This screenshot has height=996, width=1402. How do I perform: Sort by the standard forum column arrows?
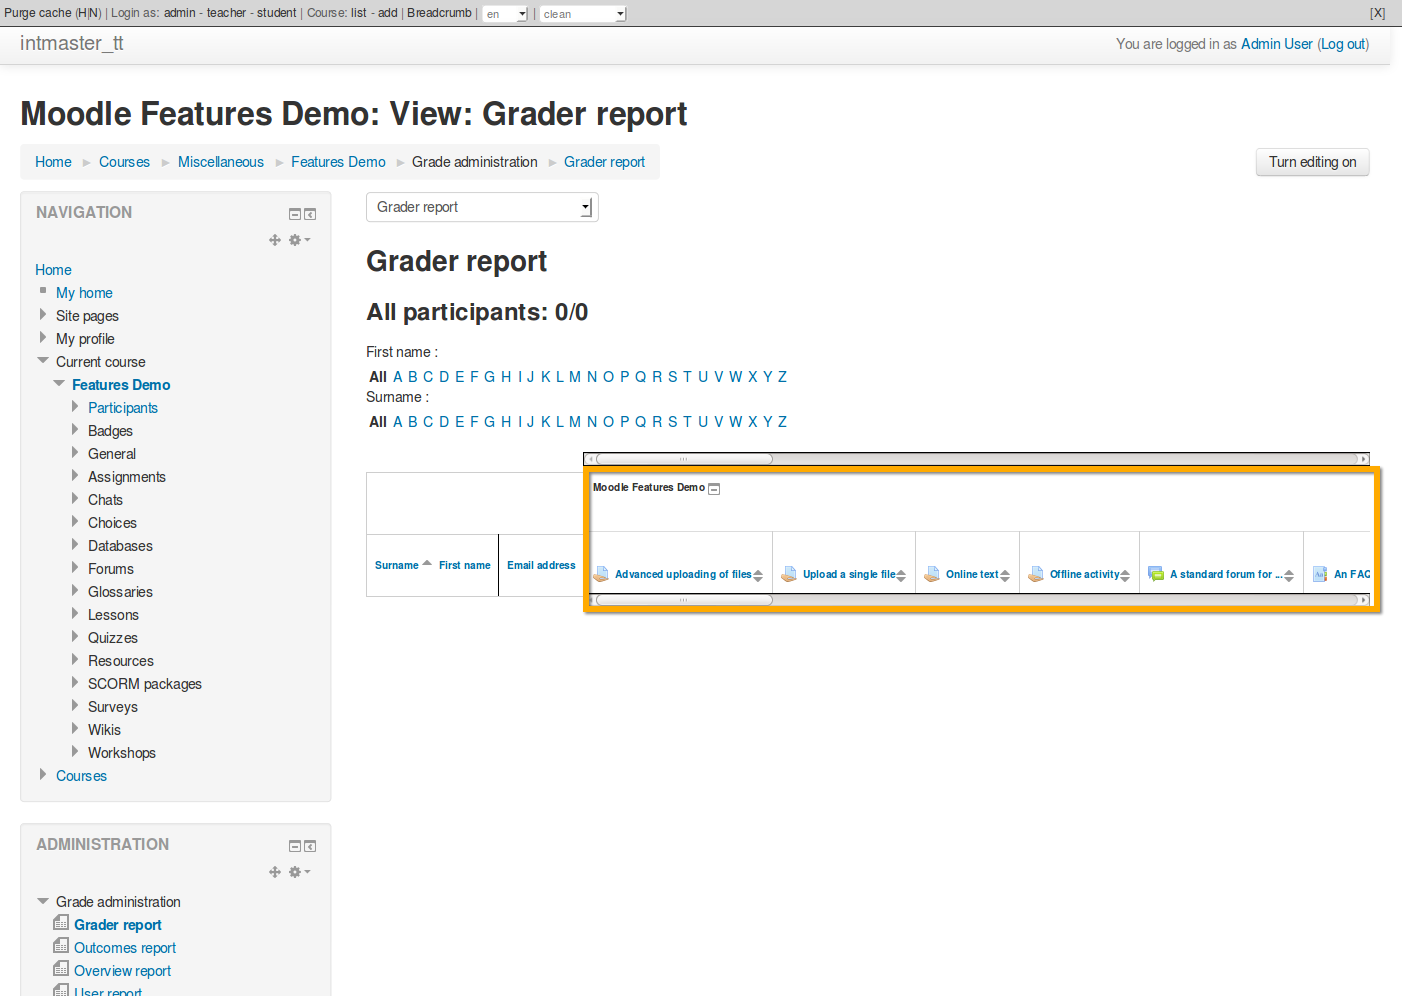(x=1289, y=575)
